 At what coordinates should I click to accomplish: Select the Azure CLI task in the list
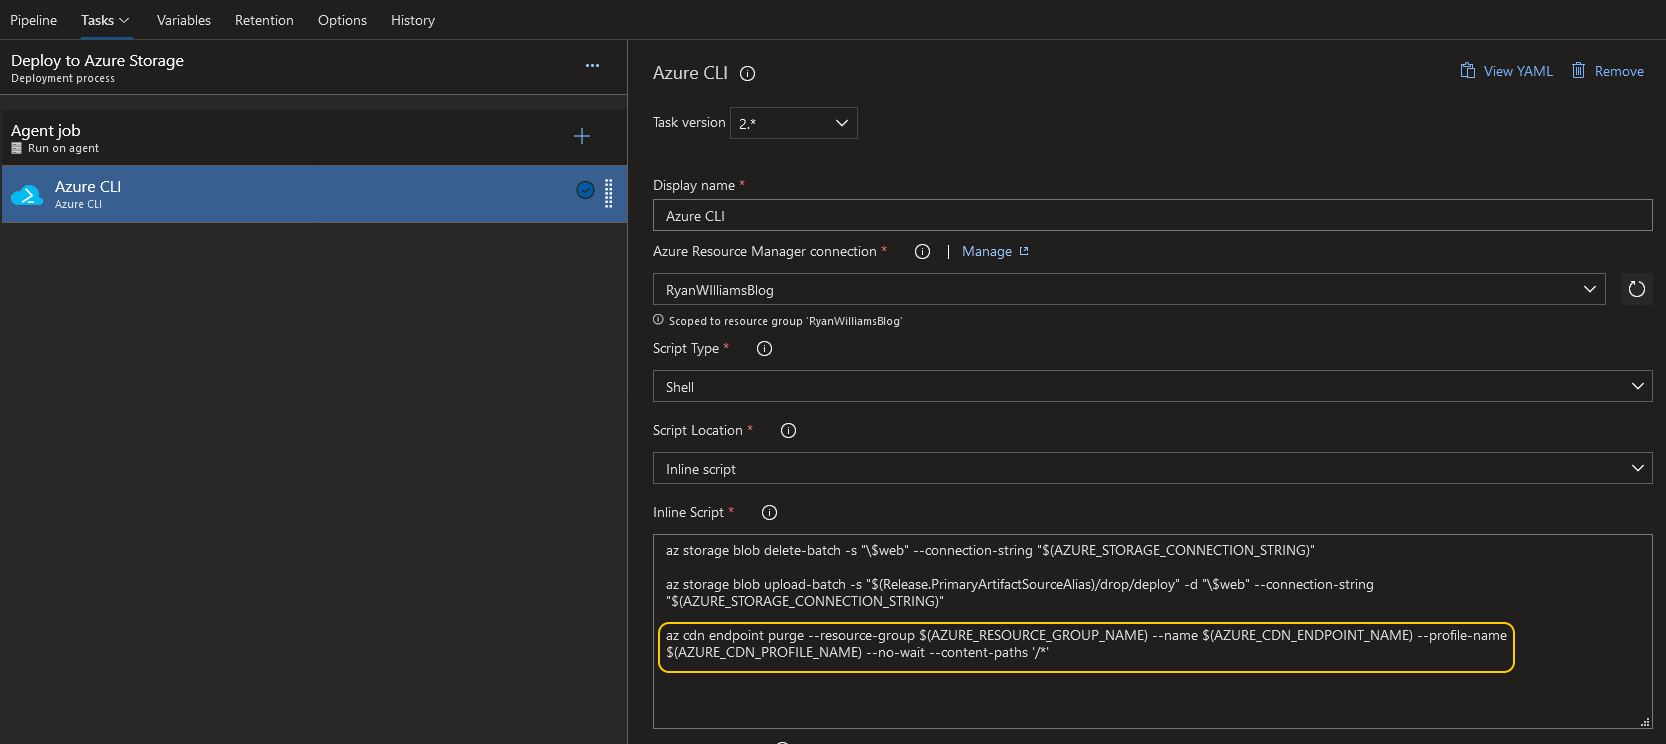coord(314,194)
